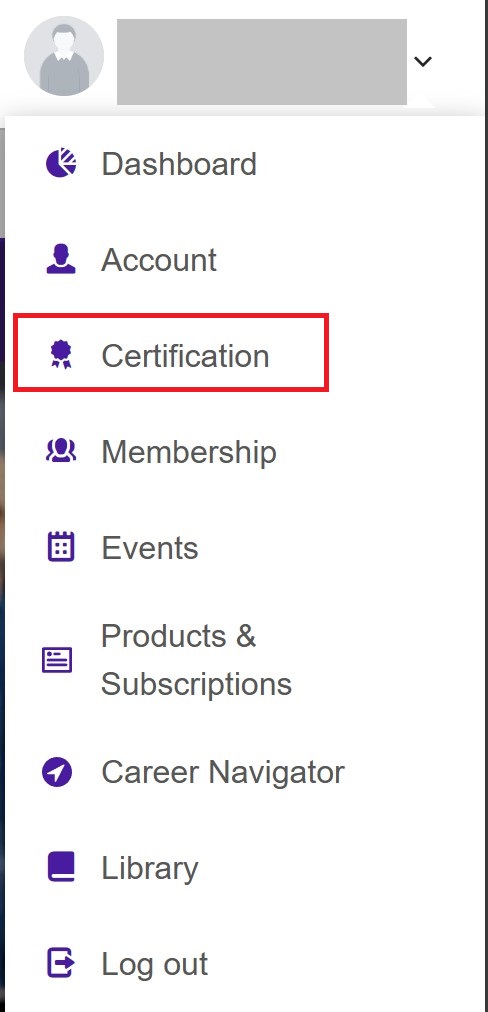
Task: Open the Library text link
Action: coord(150,868)
